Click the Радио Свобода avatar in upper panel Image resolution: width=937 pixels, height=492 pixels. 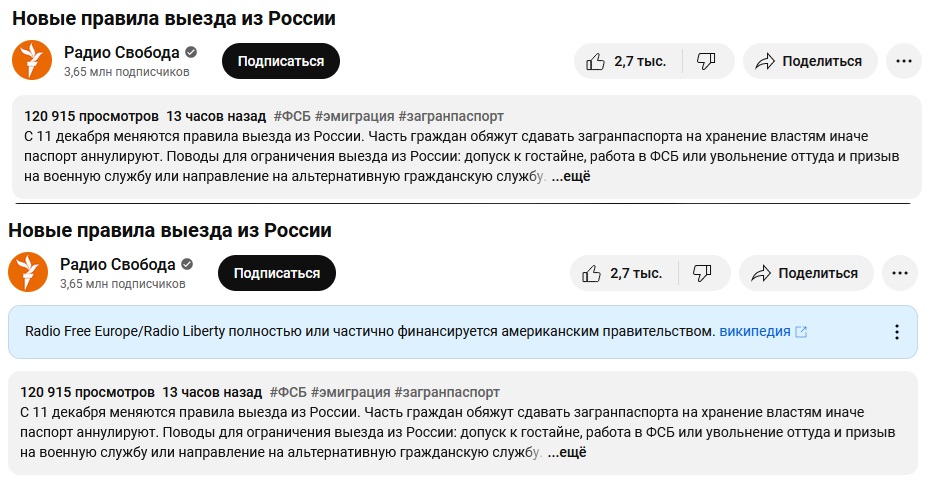[x=32, y=60]
